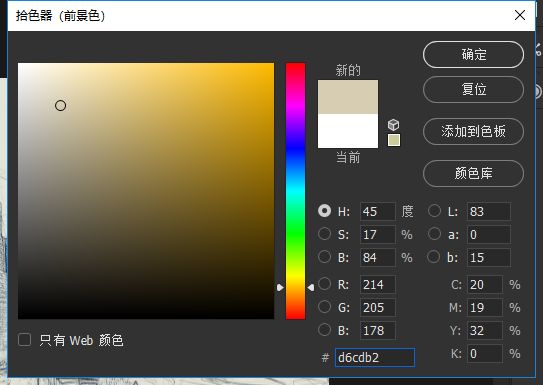The image size is (543, 385).
Task: Click the out-of-gamut cube warning icon
Action: click(393, 125)
